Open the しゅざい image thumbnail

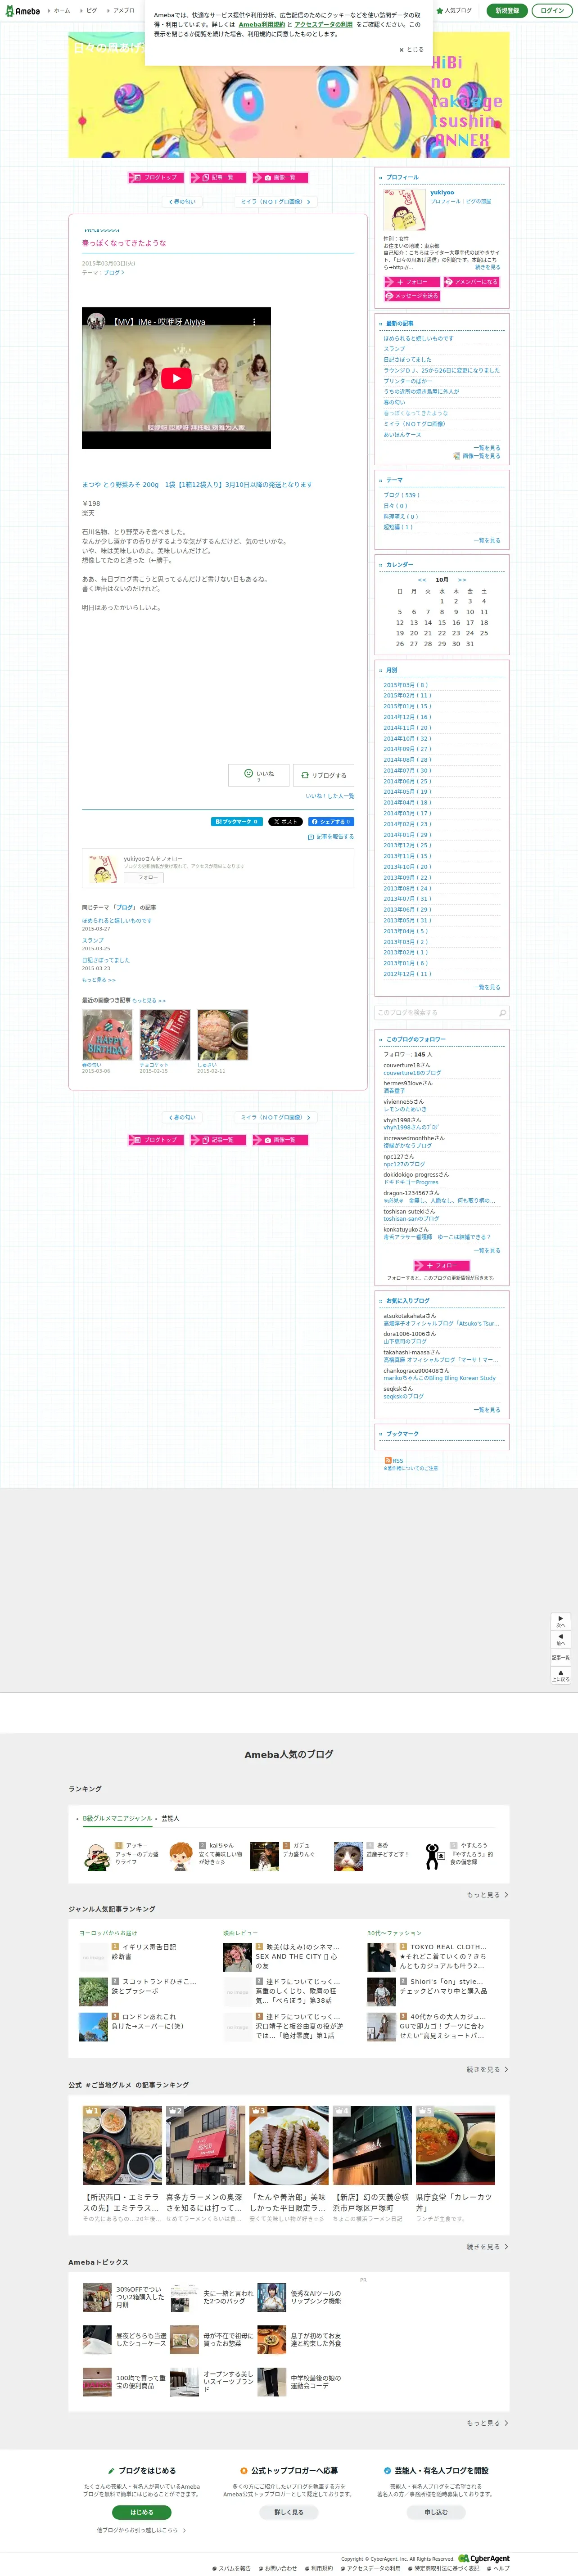click(x=222, y=1034)
